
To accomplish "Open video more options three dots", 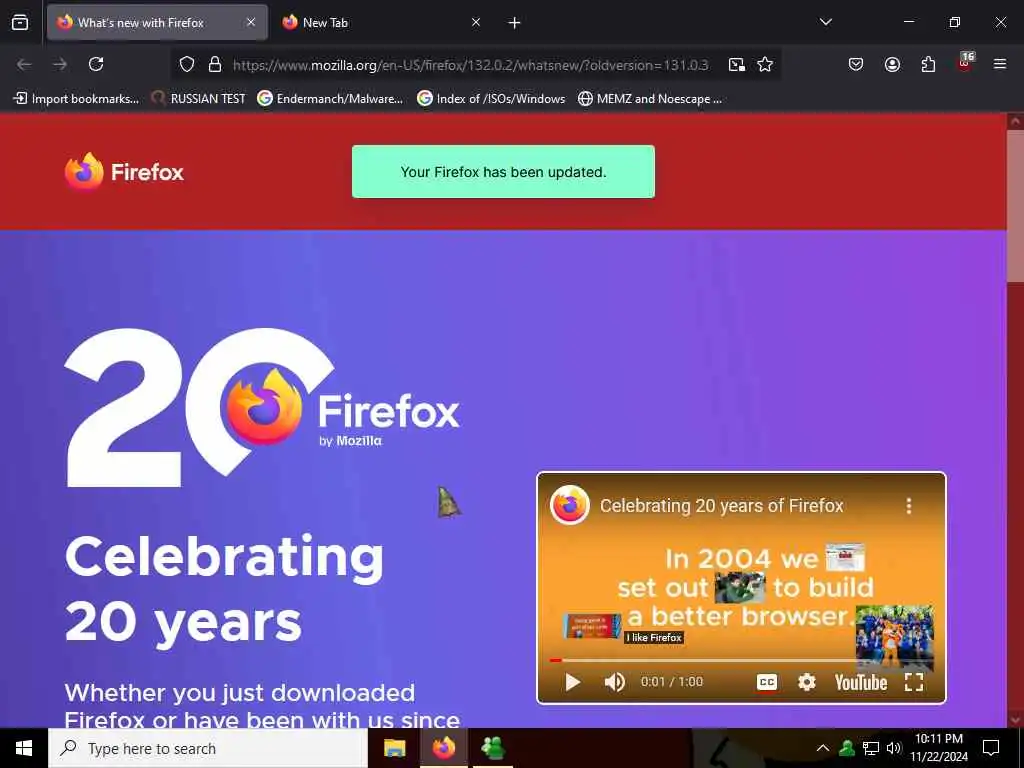I will (908, 506).
